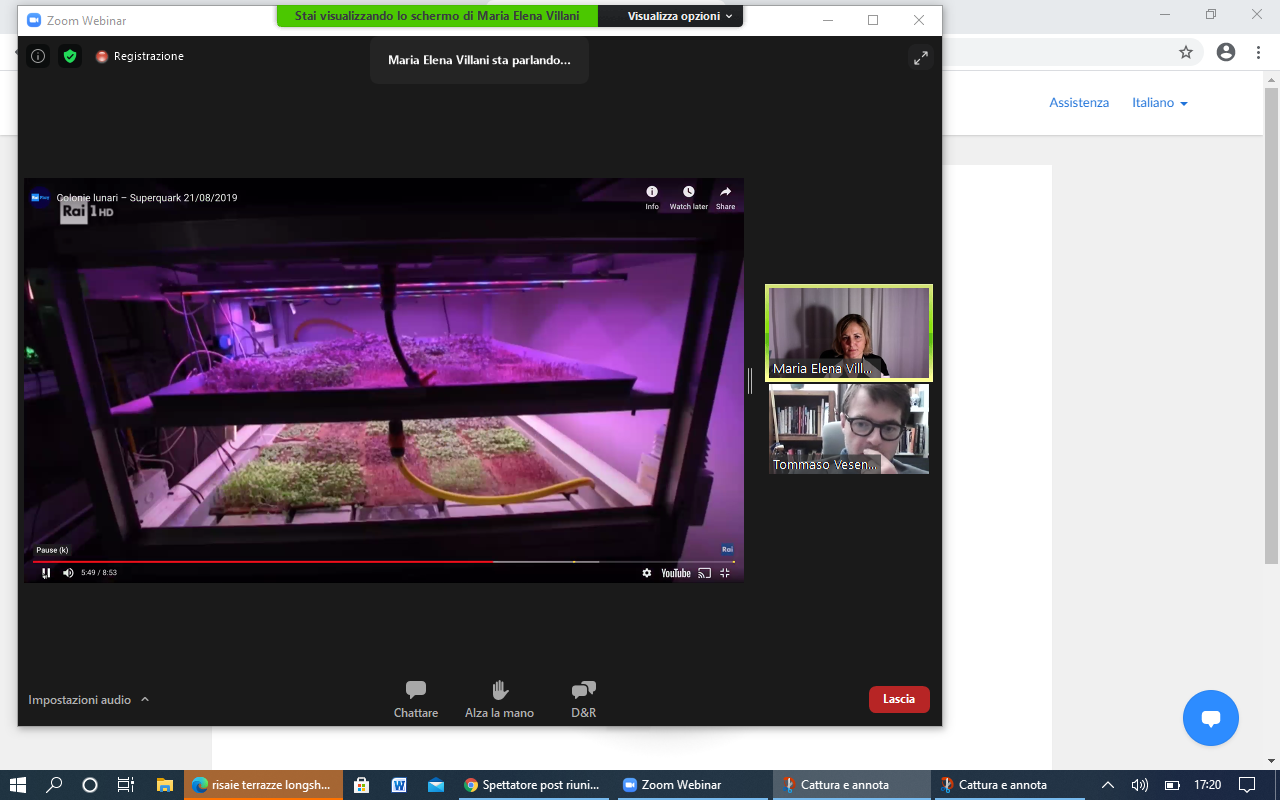Select Tommaso Vesentini's video thumbnail
The image size is (1280, 800).
click(x=849, y=429)
